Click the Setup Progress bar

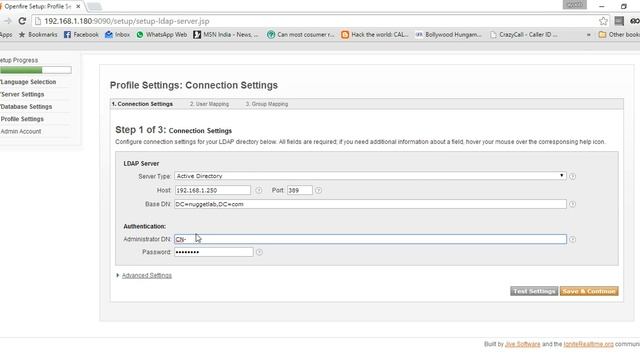(36, 70)
